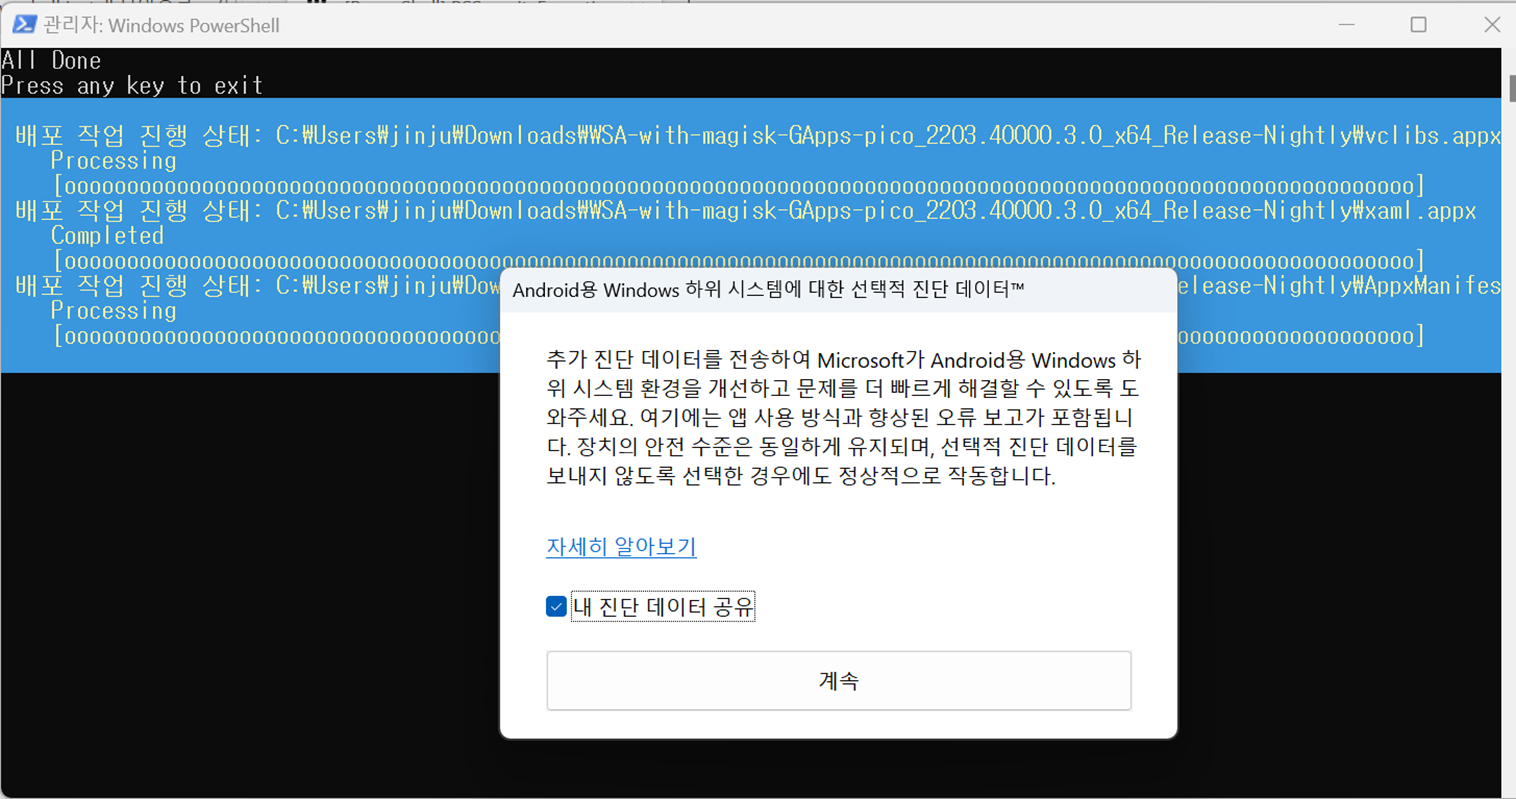Click the diagnostic data description paragraph
1516x799 pixels.
843,417
